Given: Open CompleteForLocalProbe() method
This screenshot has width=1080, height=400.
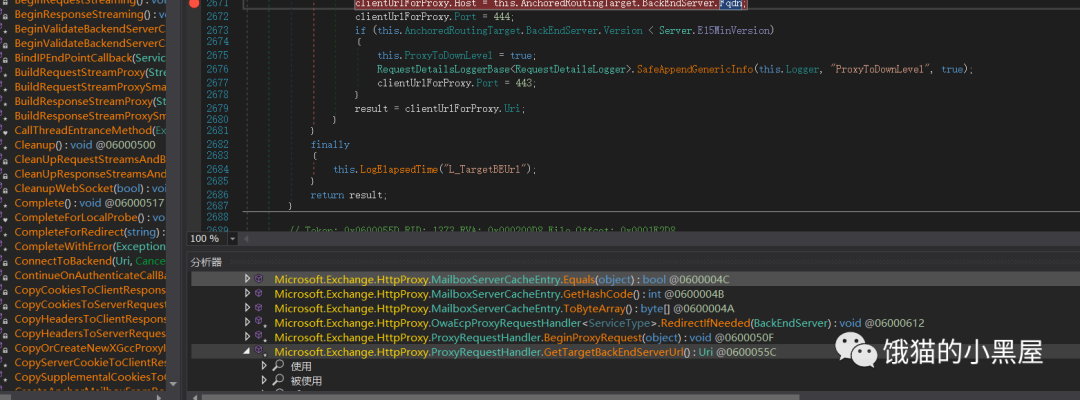Looking at the screenshot, I should (90, 218).
